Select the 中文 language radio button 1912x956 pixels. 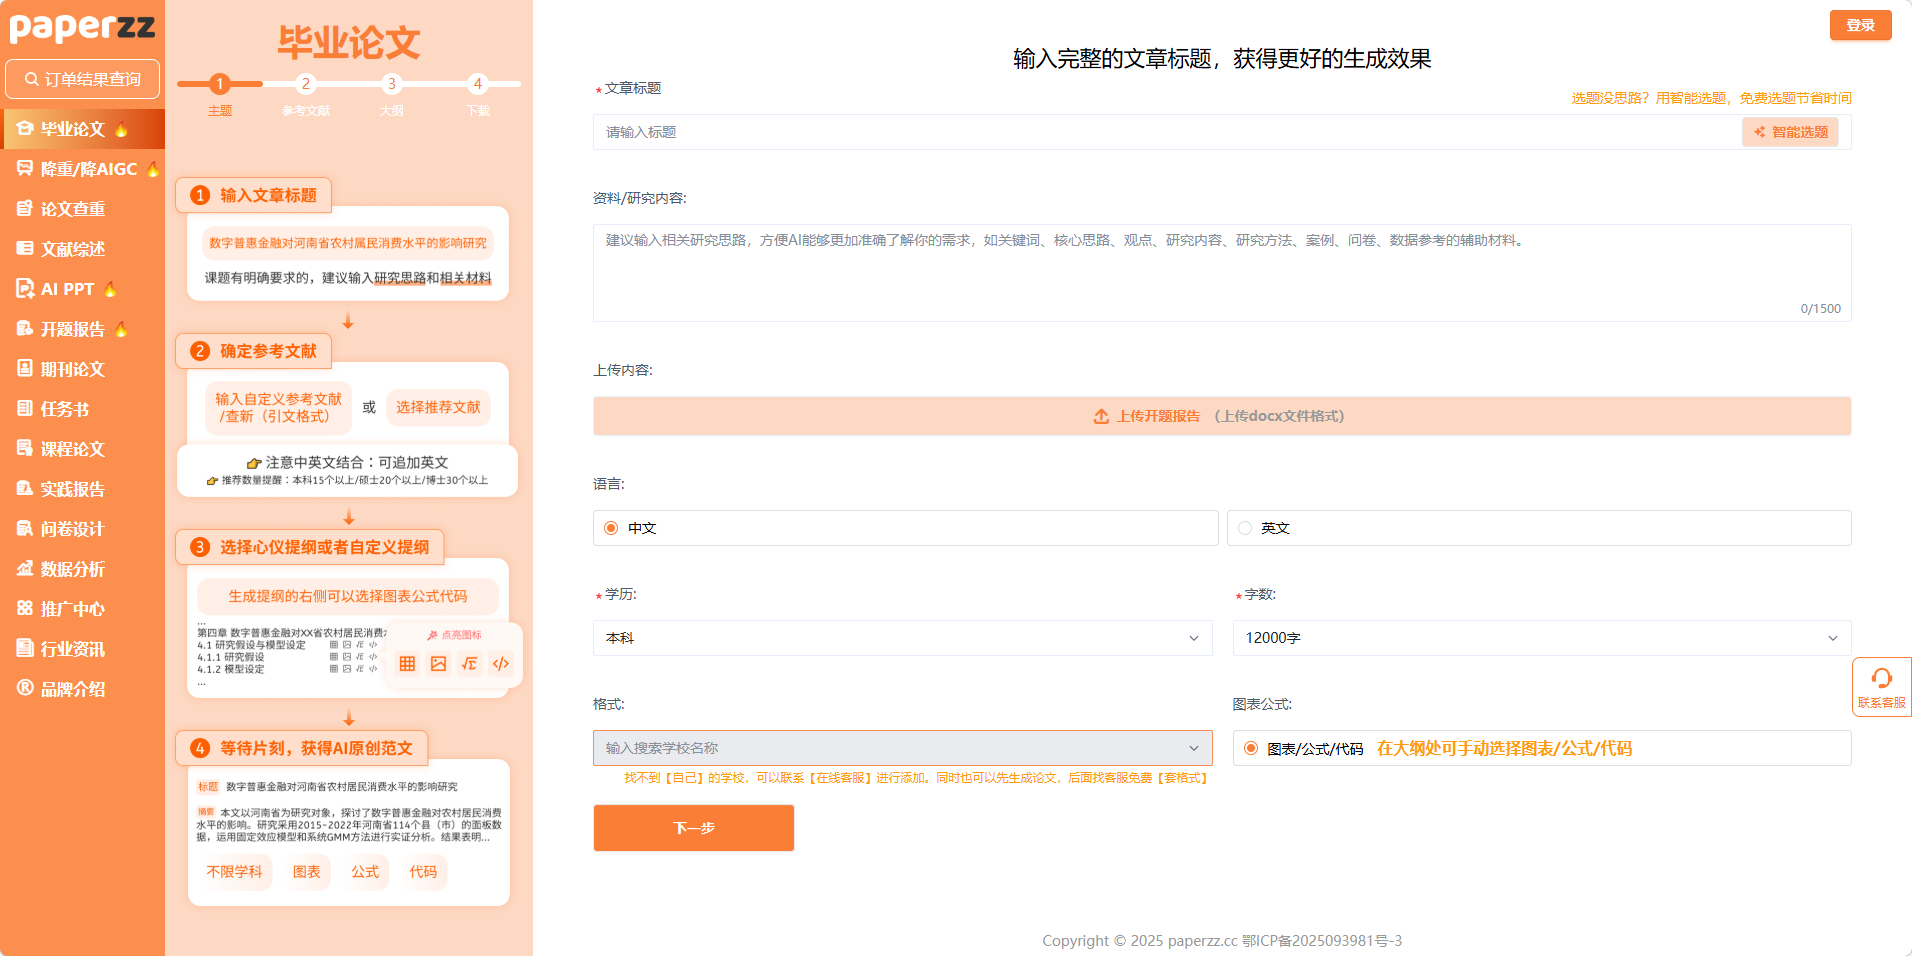point(611,528)
